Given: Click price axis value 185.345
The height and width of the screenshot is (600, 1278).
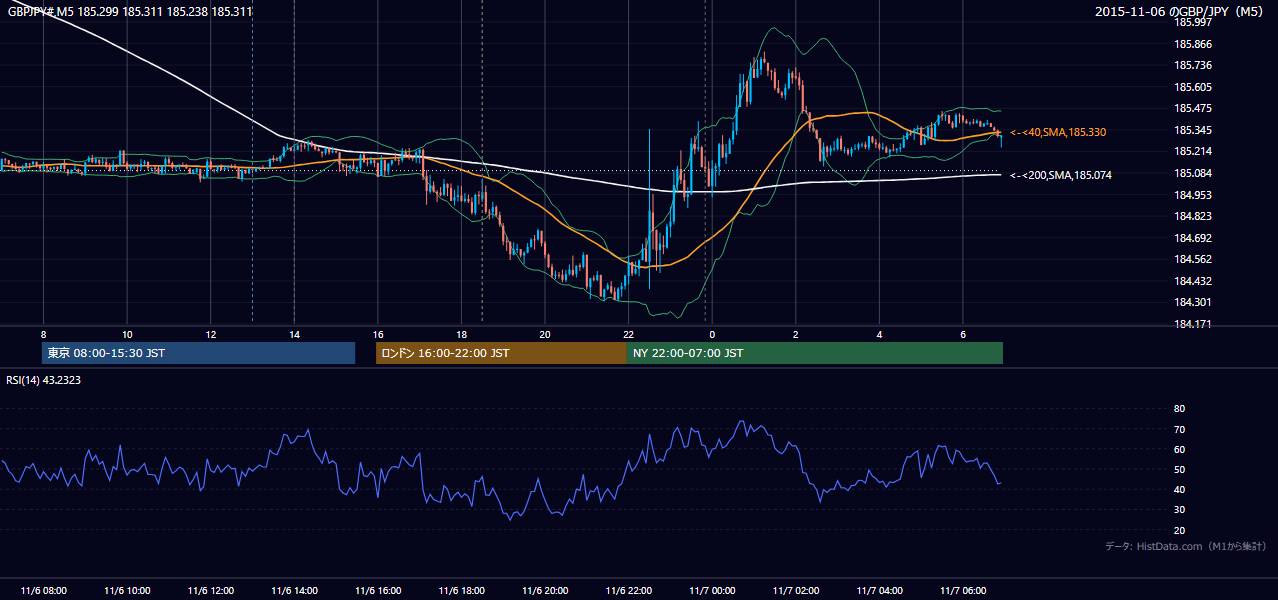Looking at the screenshot, I should 1192,130.
